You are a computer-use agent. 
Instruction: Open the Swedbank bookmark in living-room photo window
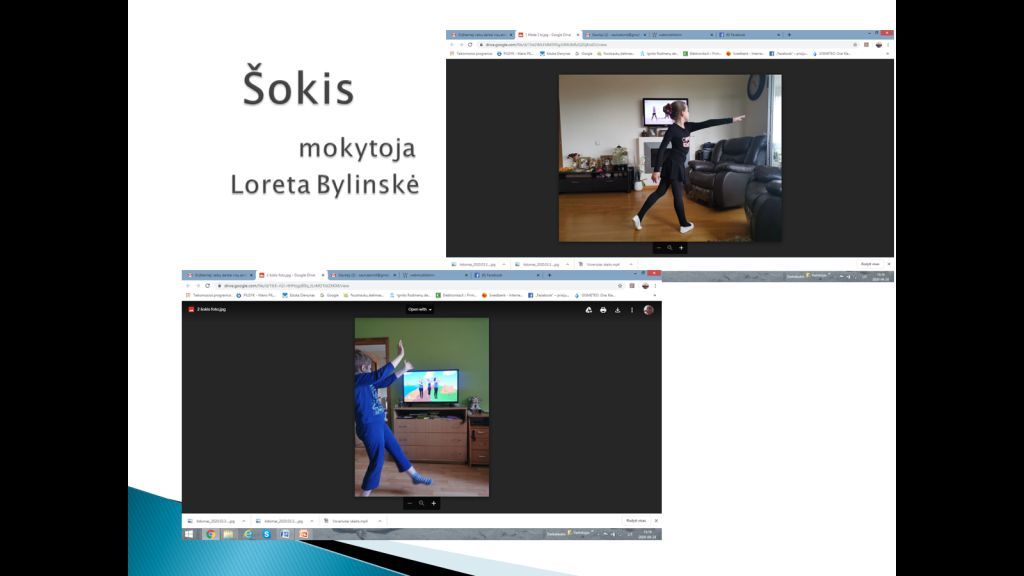point(744,54)
